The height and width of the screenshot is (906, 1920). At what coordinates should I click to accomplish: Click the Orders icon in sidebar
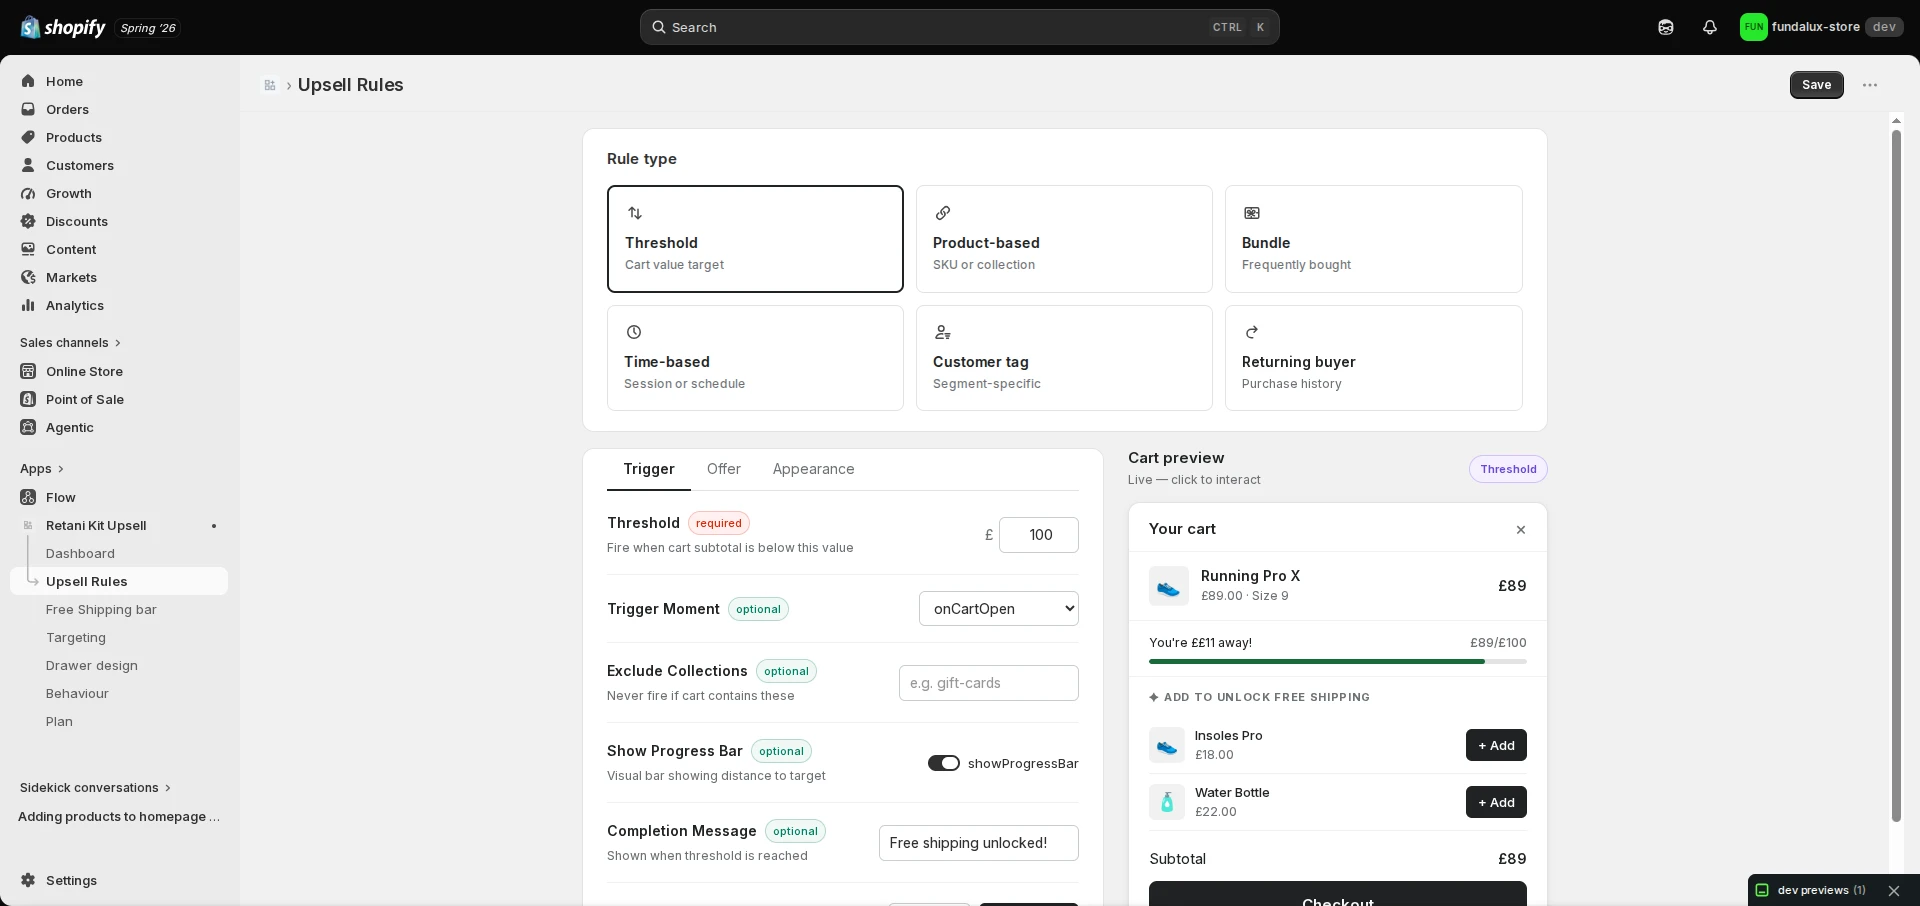click(x=28, y=109)
